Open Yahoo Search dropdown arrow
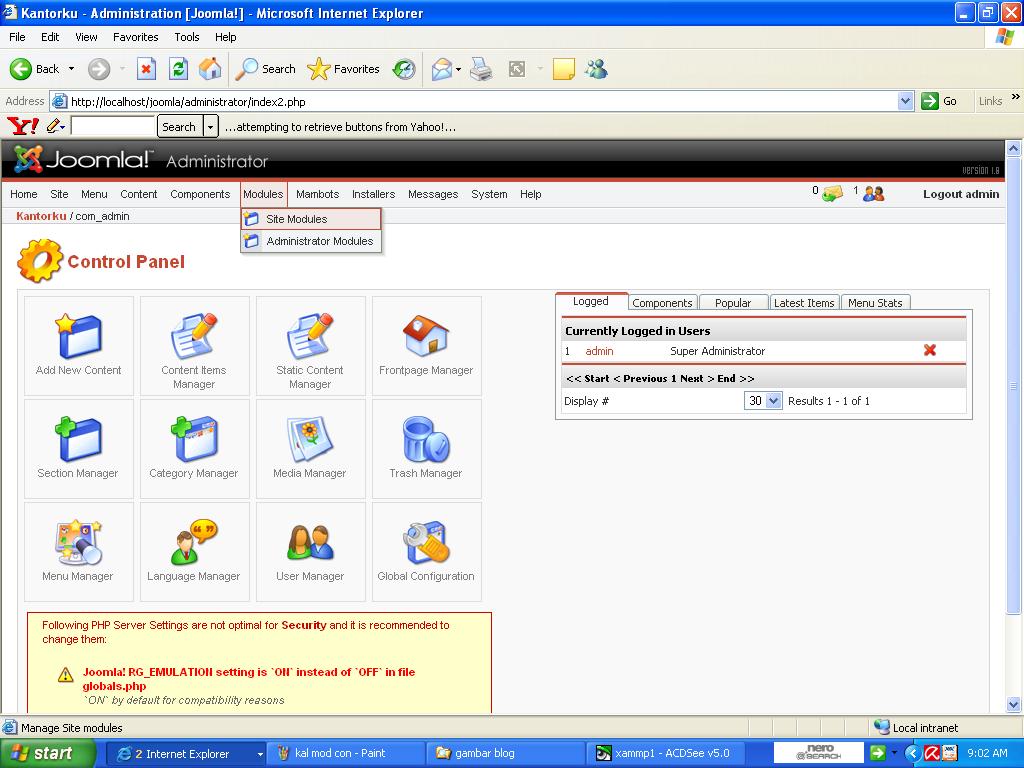The width and height of the screenshot is (1024, 768). pos(210,127)
